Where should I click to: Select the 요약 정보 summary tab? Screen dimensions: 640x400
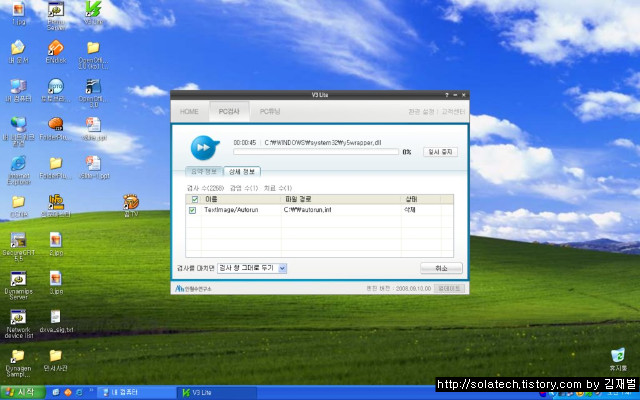(x=204, y=171)
